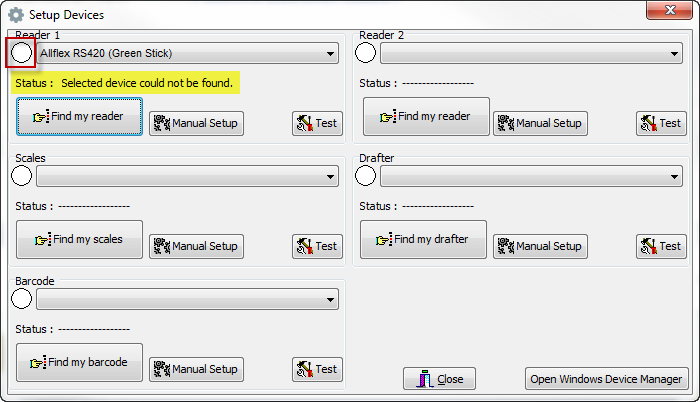Viewport: 700px width, 402px height.
Task: Select the Scales indicator circle
Action: [21, 176]
